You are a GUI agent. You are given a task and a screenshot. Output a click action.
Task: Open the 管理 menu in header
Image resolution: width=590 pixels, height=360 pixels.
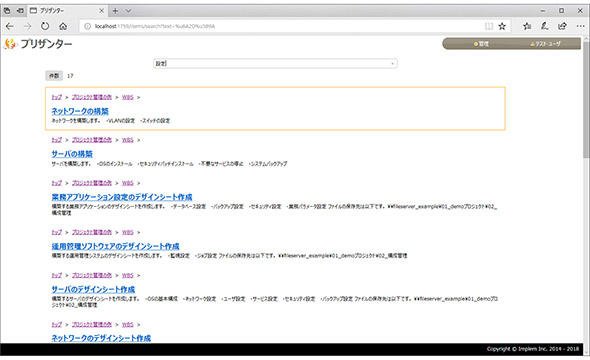[481, 44]
